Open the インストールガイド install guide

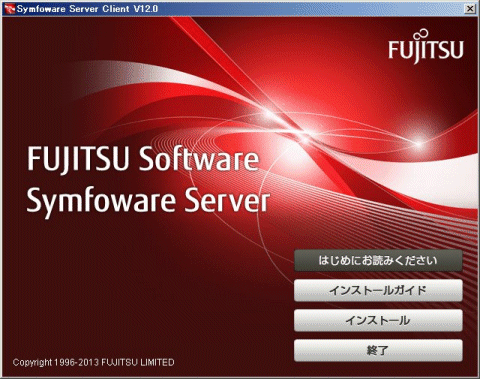point(378,290)
